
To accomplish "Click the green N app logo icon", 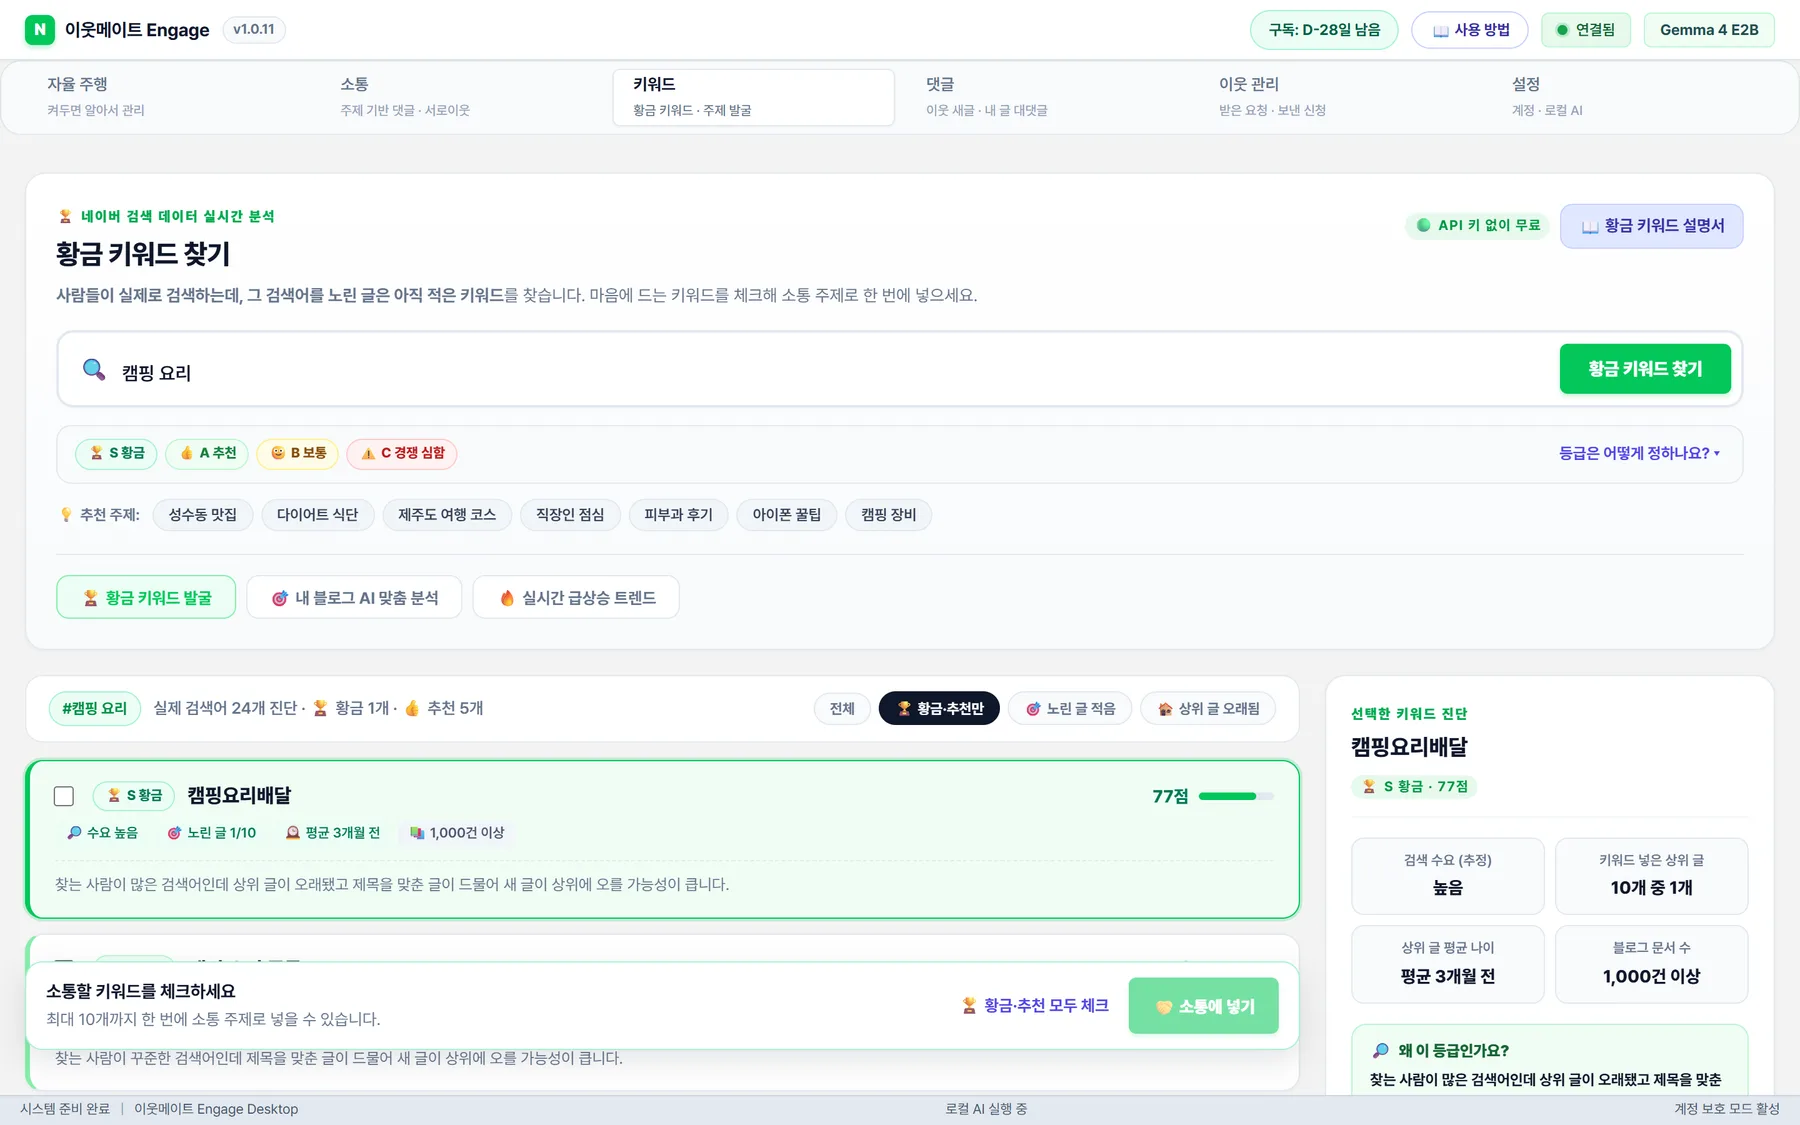I will click(40, 30).
